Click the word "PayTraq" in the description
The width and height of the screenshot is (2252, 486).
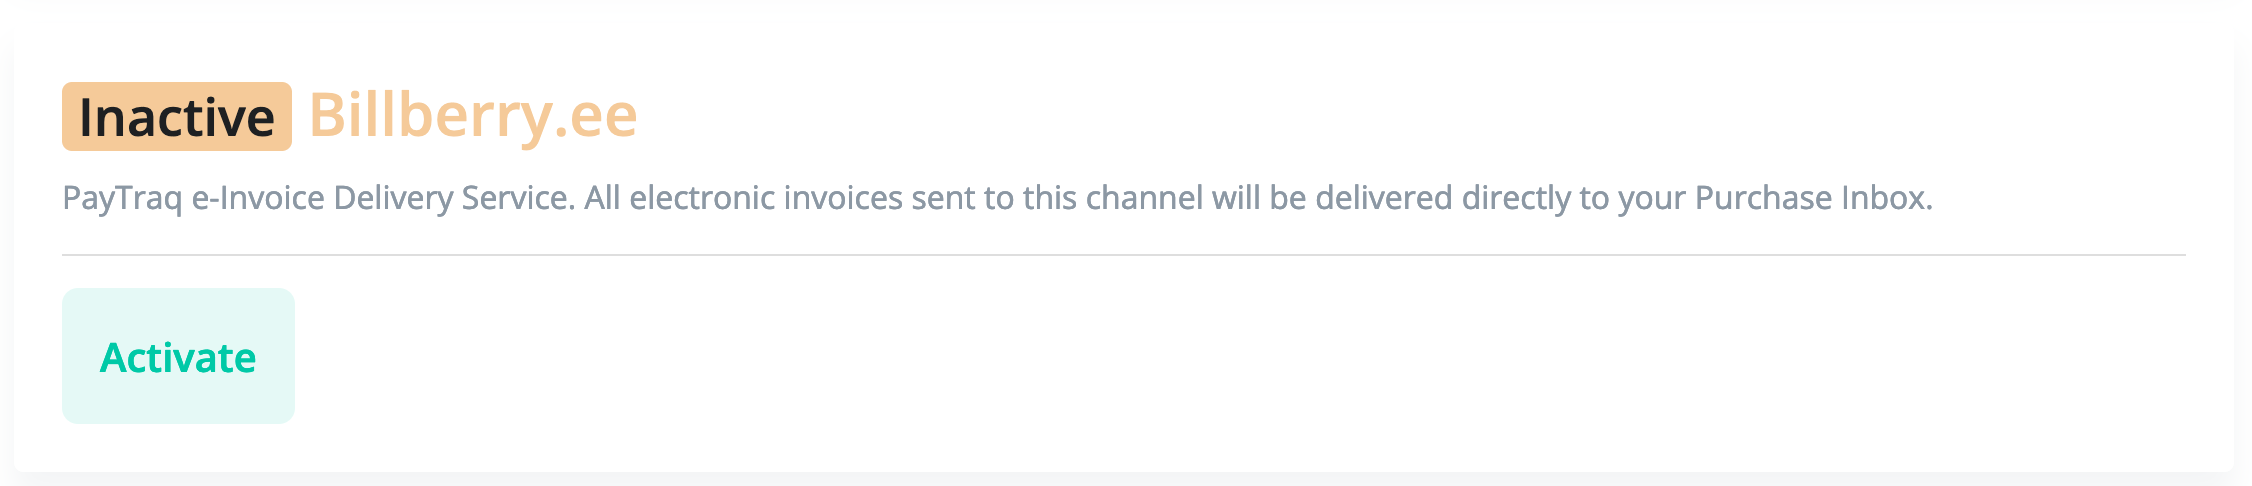point(122,198)
